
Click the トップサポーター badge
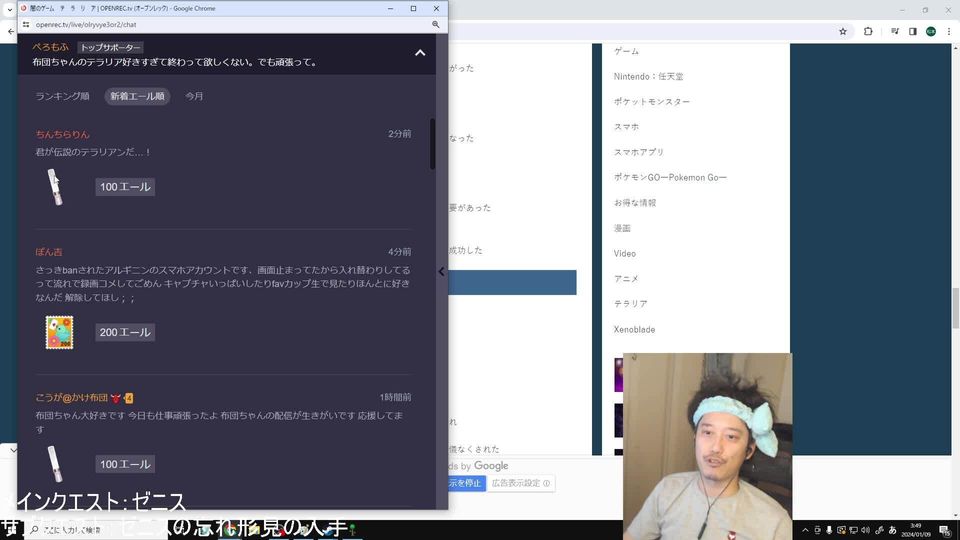[110, 47]
